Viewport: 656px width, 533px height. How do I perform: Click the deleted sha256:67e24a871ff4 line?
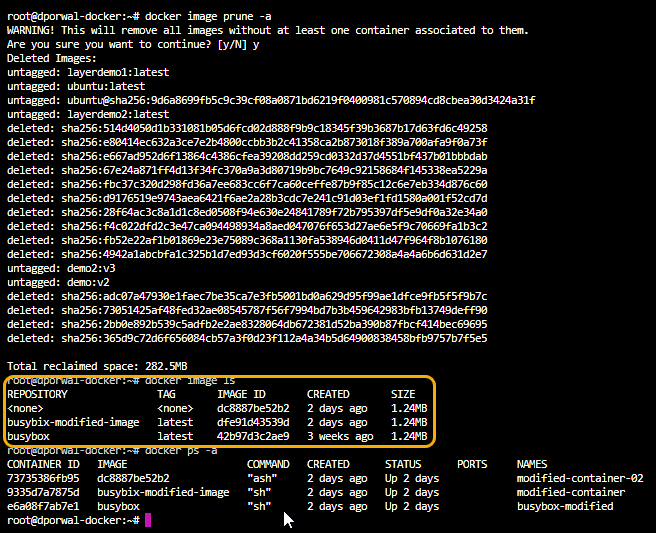pos(247,170)
